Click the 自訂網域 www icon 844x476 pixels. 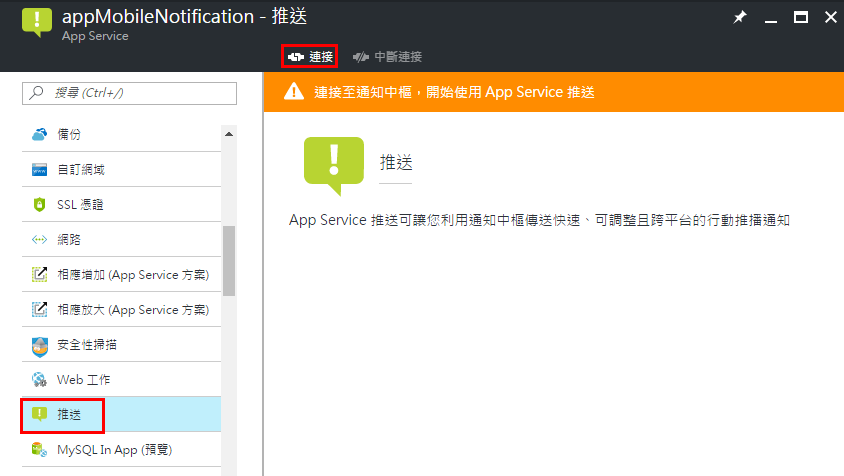(39, 170)
